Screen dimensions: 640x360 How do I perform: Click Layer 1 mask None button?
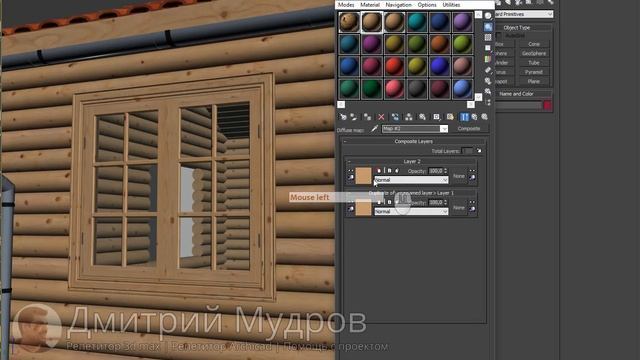click(459, 207)
